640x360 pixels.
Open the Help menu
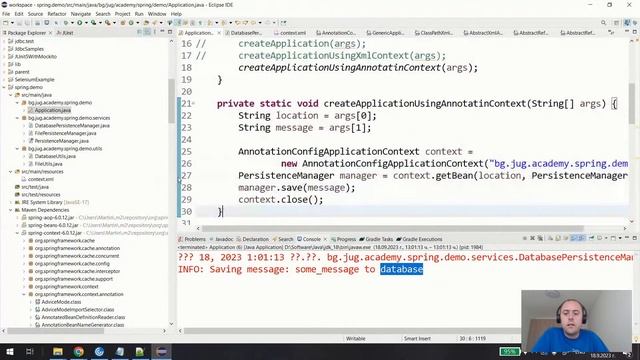pyautogui.click(x=176, y=14)
